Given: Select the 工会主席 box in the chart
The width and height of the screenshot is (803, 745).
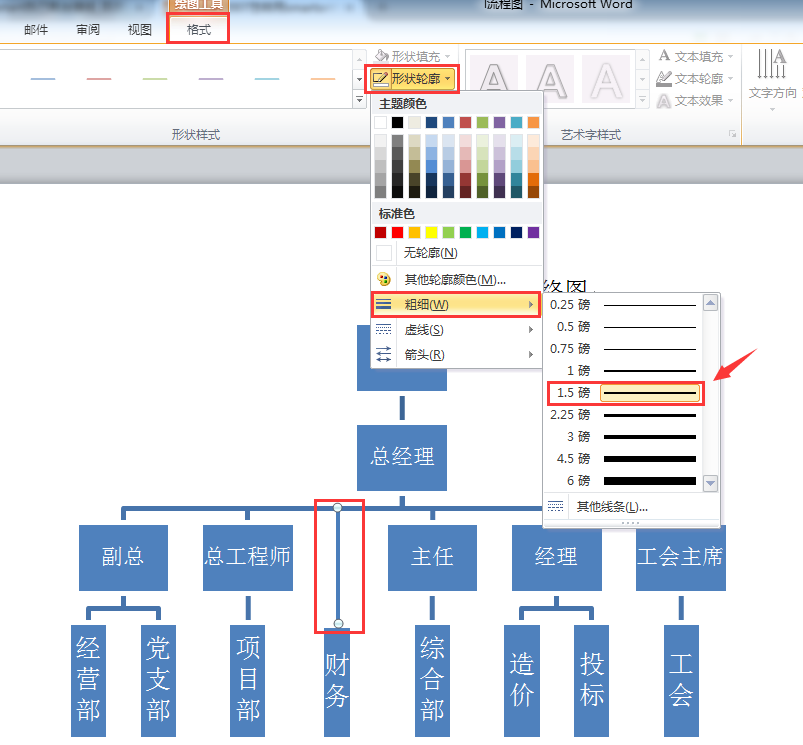Looking at the screenshot, I should [681, 558].
